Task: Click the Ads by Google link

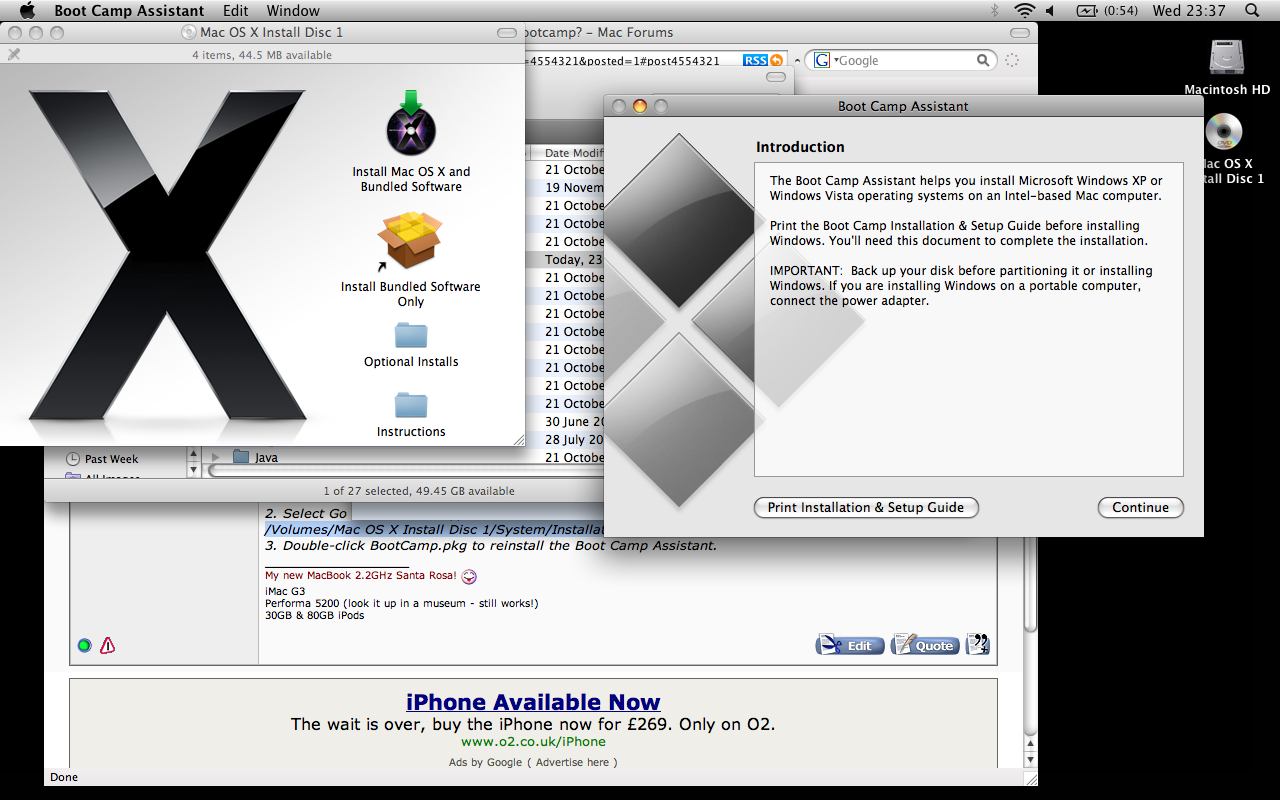Action: point(485,762)
